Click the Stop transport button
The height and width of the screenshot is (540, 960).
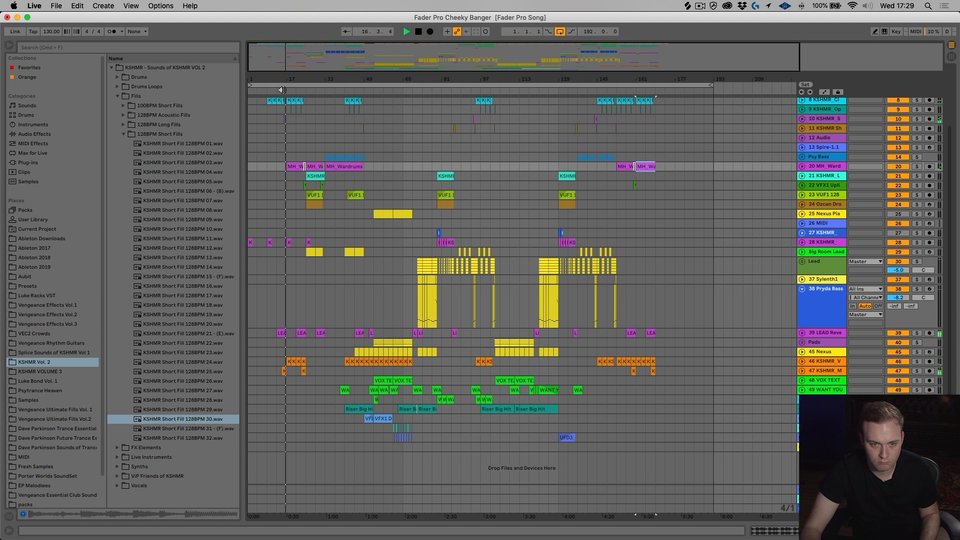(419, 31)
